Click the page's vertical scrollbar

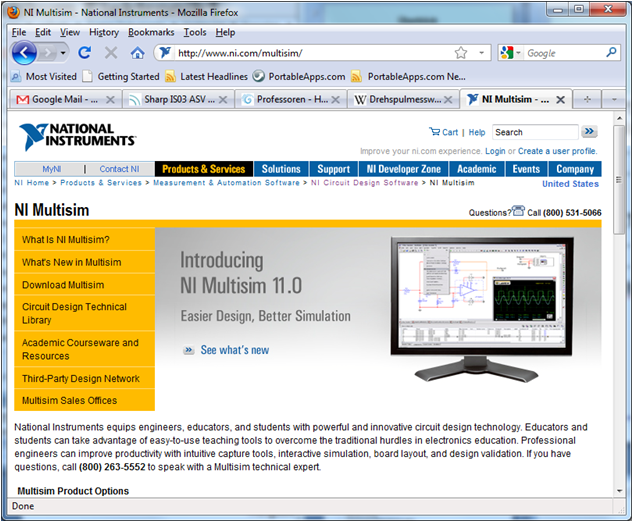pyautogui.click(x=620, y=300)
